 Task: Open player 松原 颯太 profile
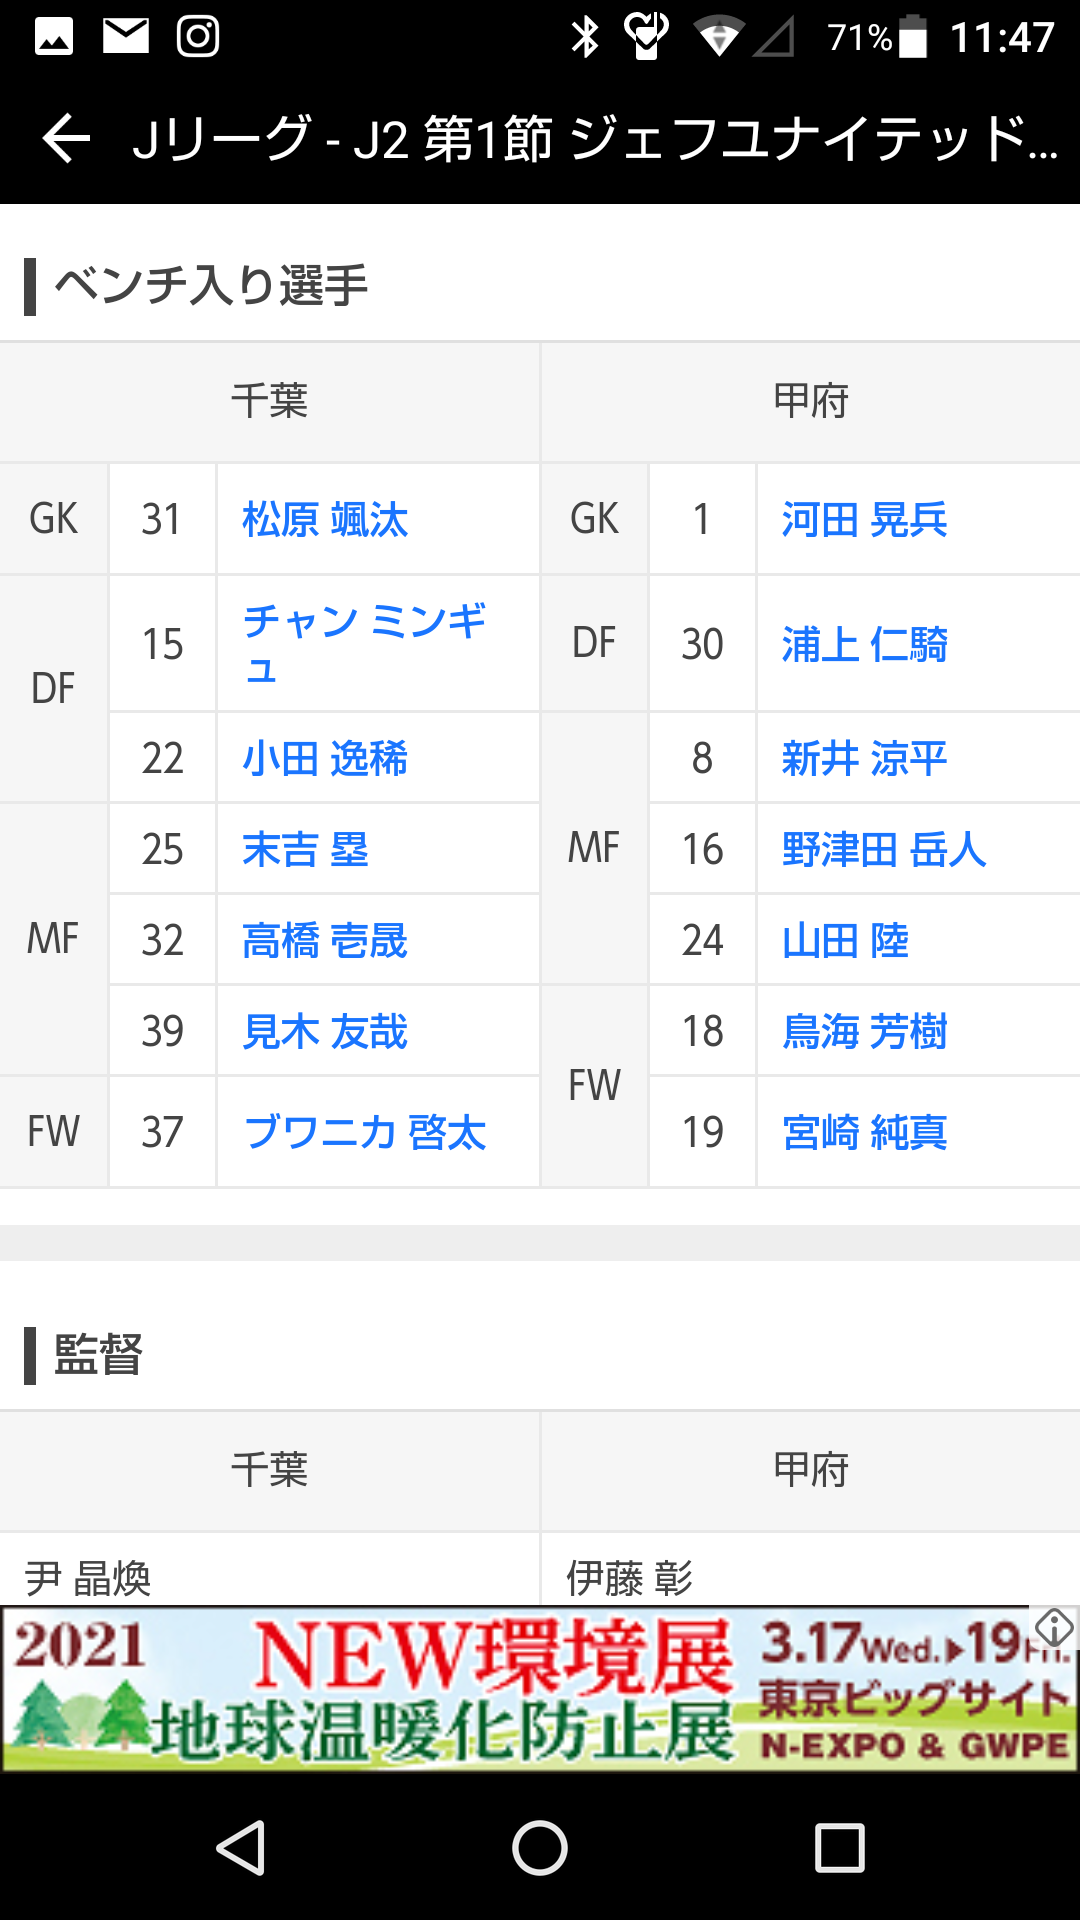tap(325, 520)
